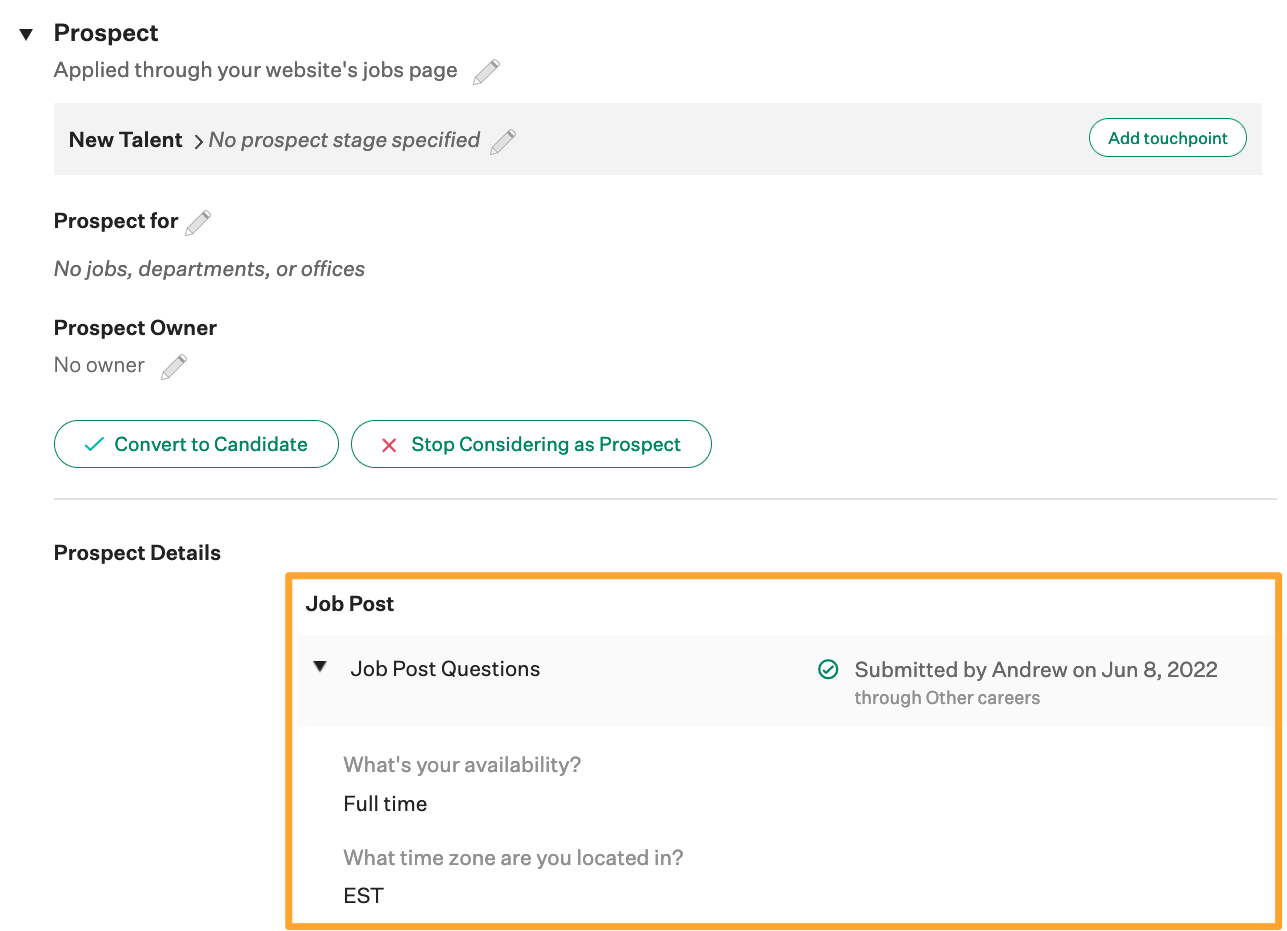Screen dimensions: 1287x931
Task: Click the Add touchpoint button
Action: click(1167, 138)
